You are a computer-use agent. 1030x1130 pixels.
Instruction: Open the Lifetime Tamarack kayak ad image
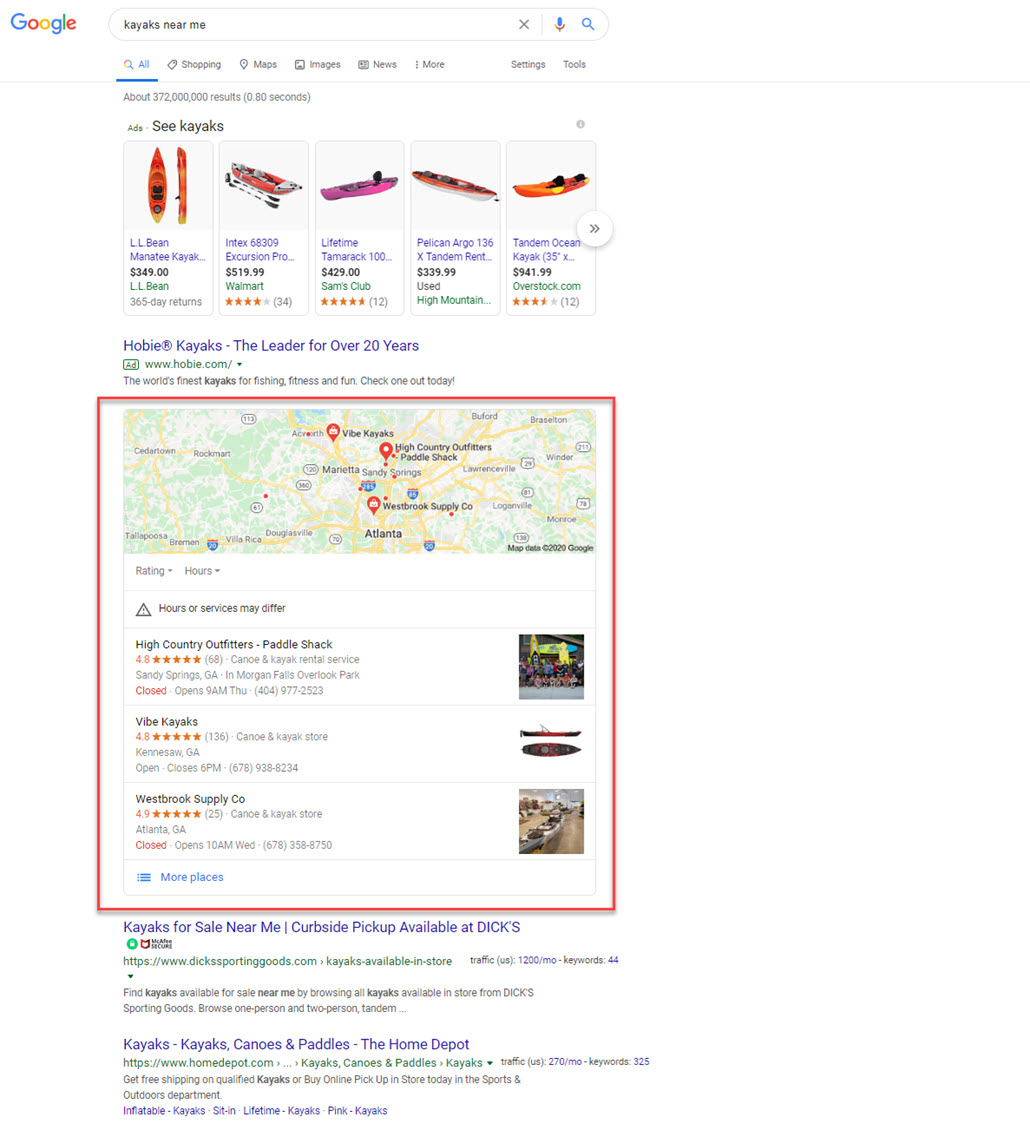point(359,185)
